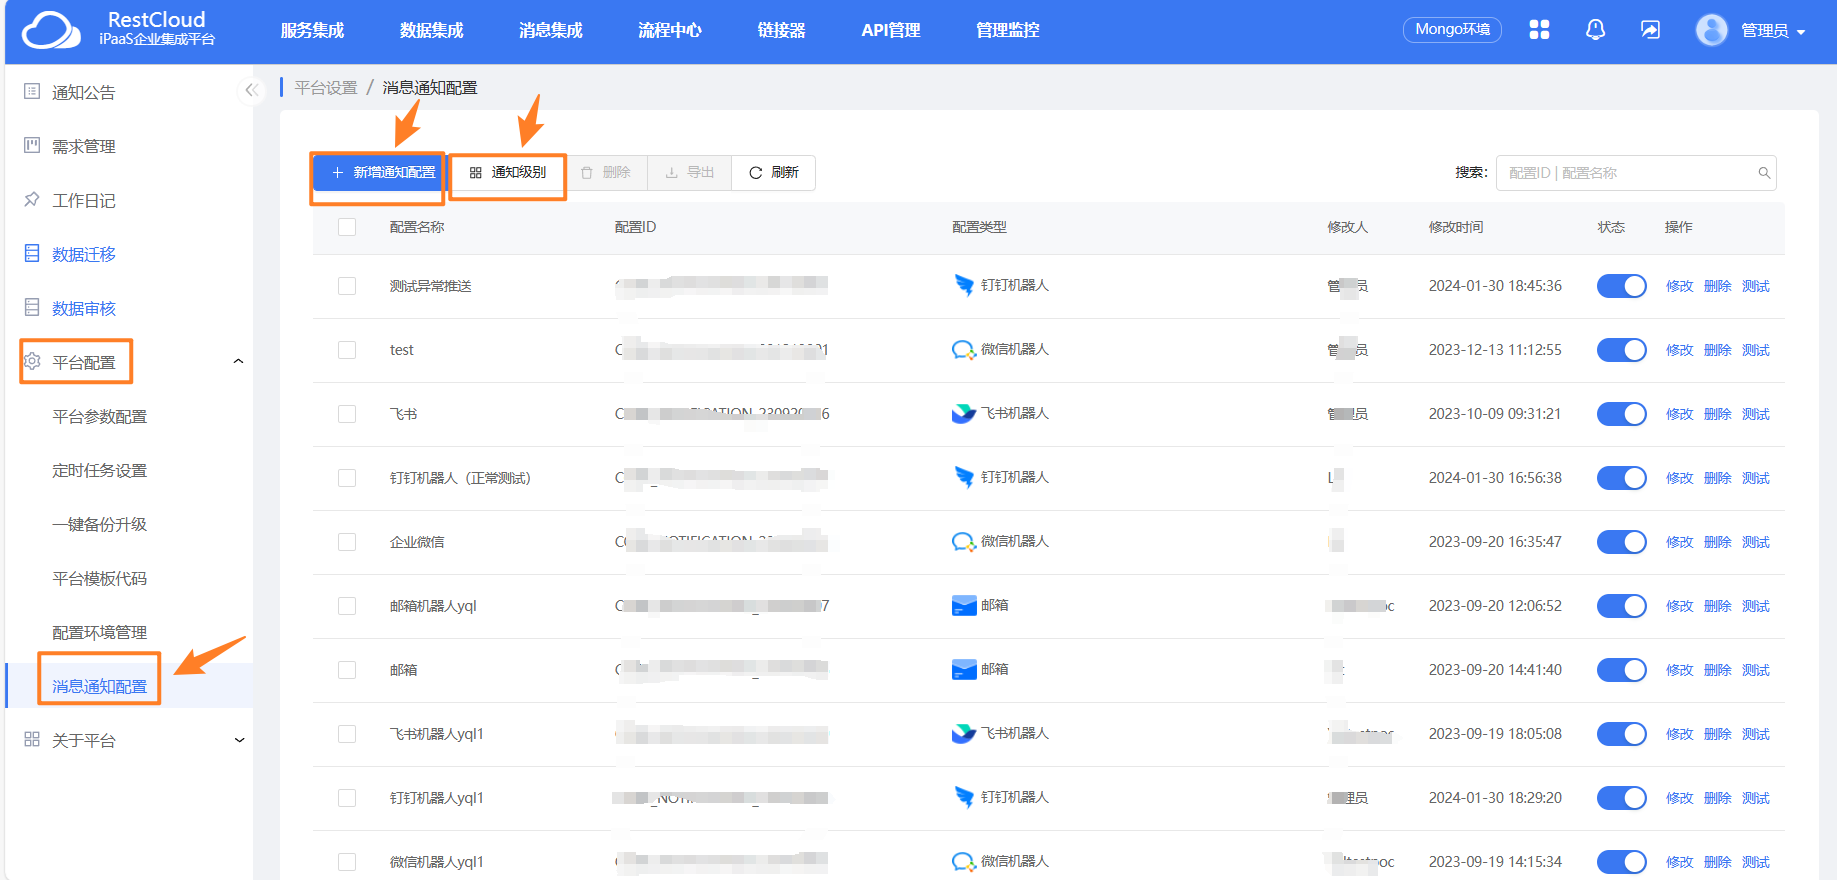The image size is (1837, 880).
Task: Open the API管理 top menu
Action: (x=891, y=30)
